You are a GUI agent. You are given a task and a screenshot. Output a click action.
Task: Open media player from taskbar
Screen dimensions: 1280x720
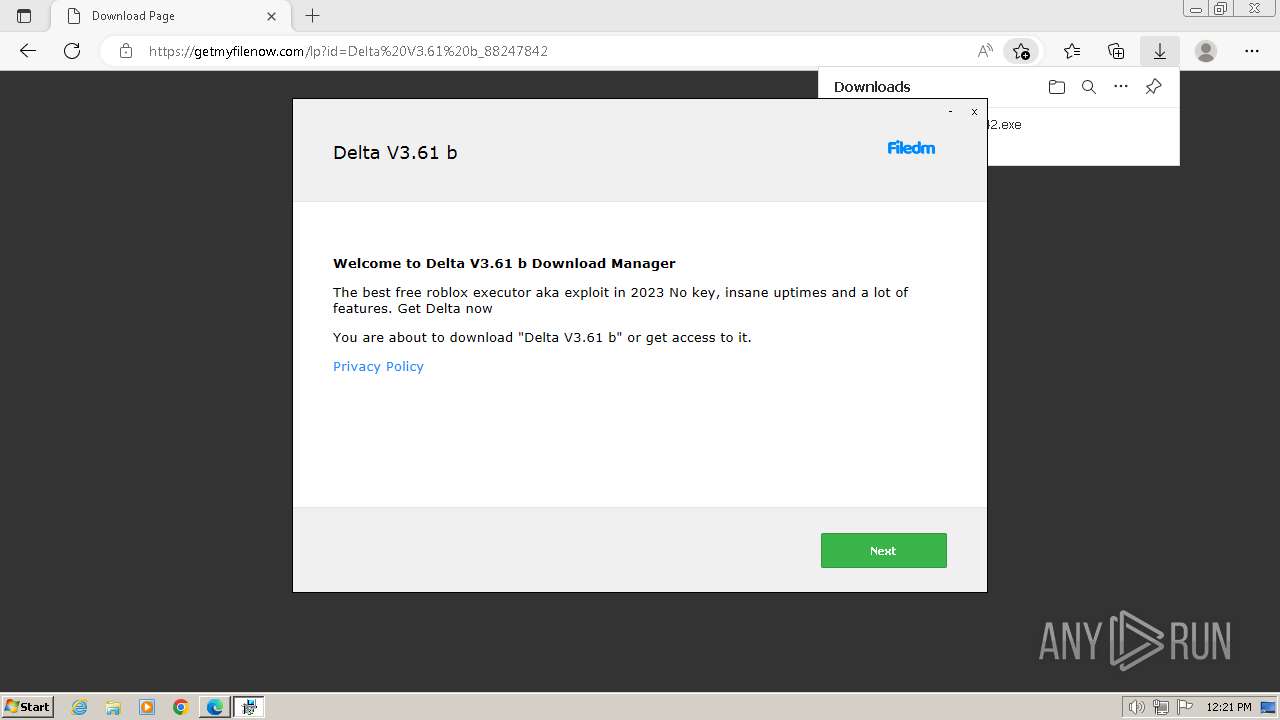pyautogui.click(x=147, y=707)
